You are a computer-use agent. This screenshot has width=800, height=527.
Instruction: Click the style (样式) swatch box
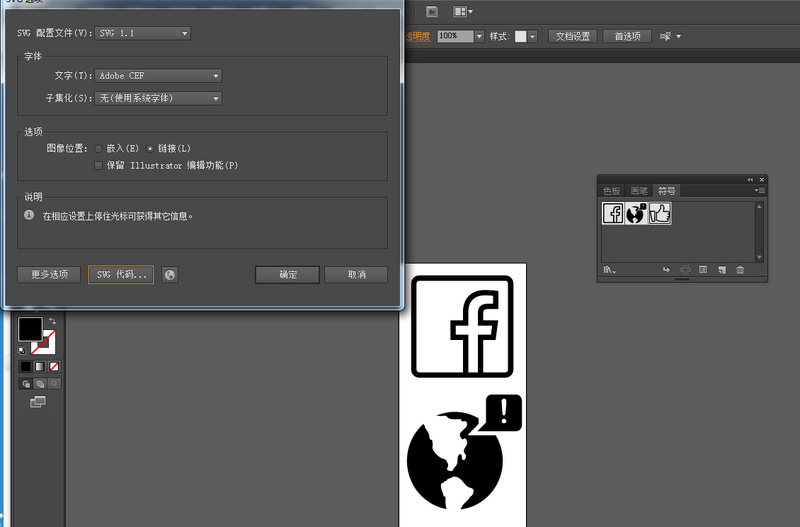pos(520,36)
